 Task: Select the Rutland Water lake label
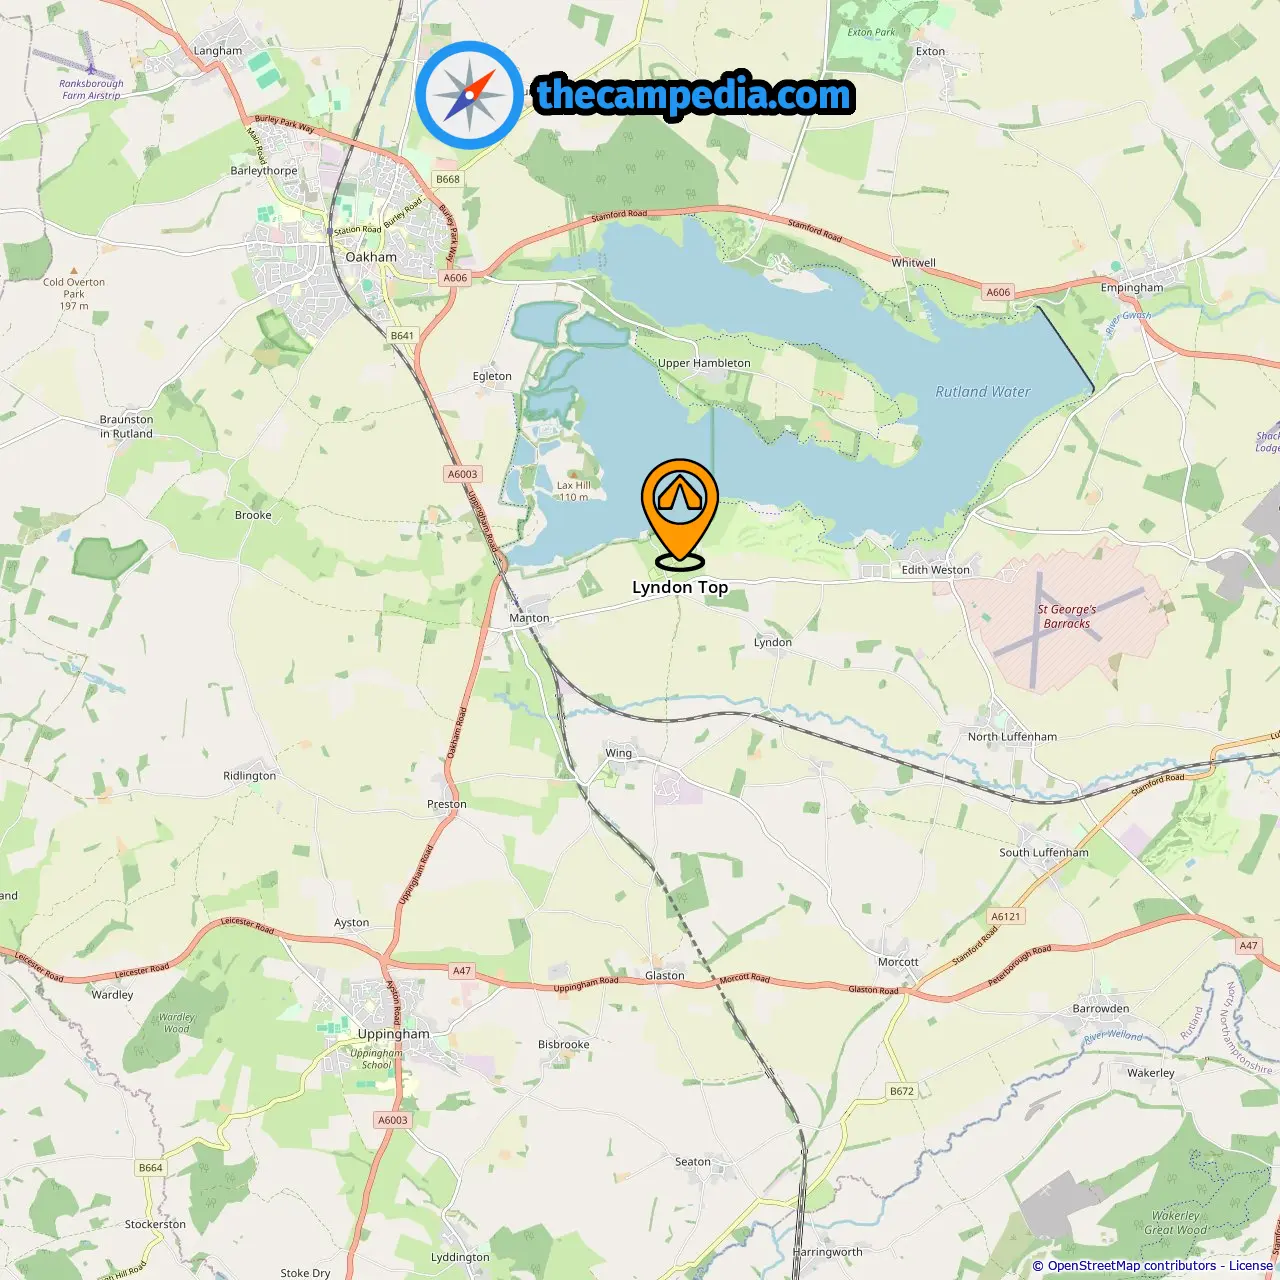coord(983,392)
